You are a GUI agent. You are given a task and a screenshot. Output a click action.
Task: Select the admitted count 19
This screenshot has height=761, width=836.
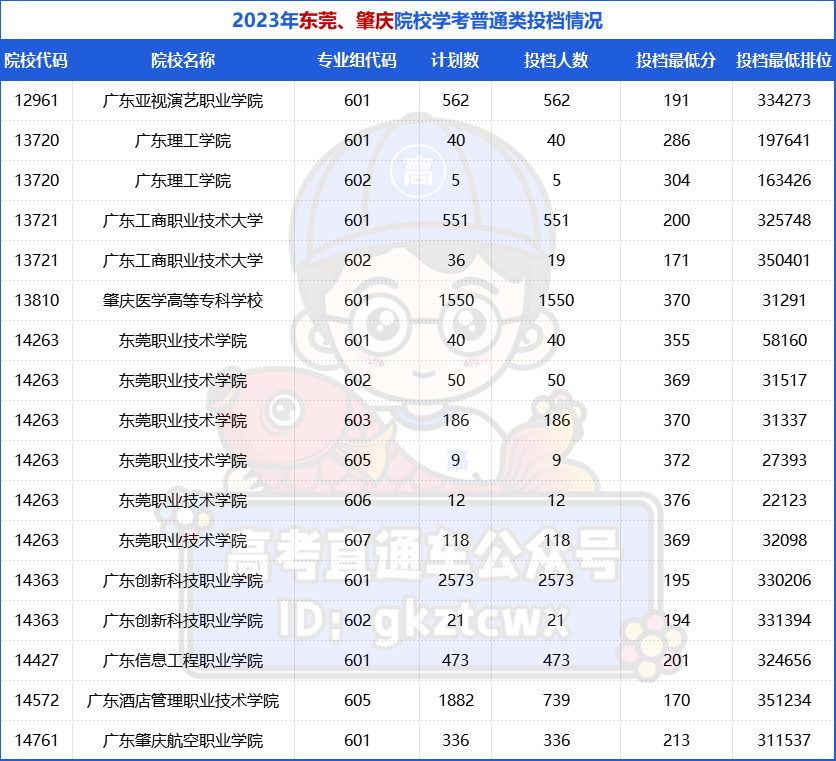tap(556, 260)
